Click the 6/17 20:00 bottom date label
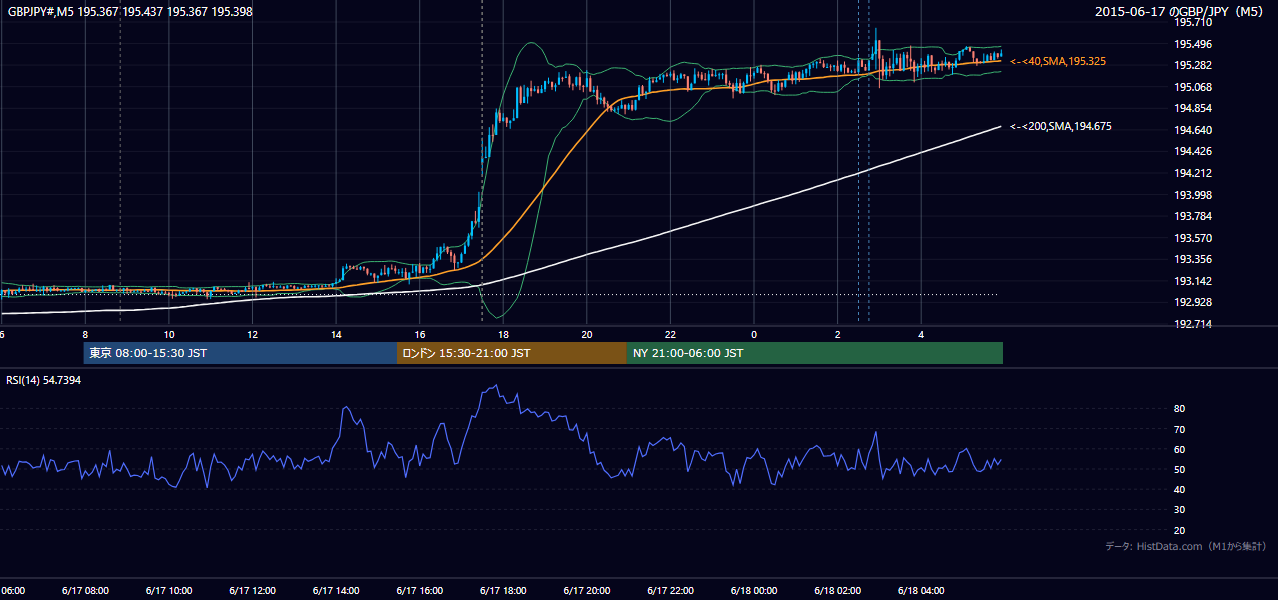 point(587,591)
